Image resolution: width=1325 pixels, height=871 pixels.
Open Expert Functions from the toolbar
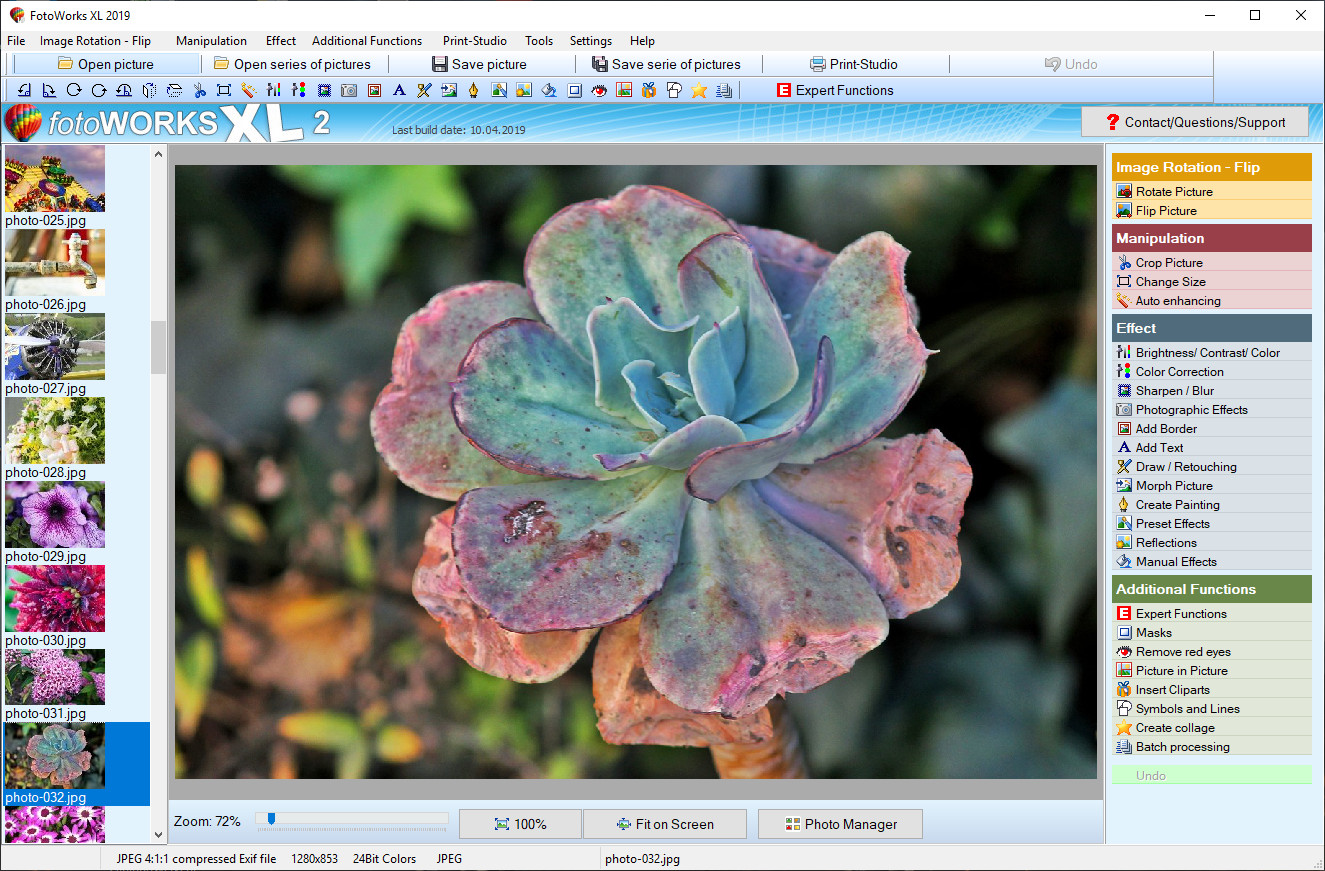835,90
